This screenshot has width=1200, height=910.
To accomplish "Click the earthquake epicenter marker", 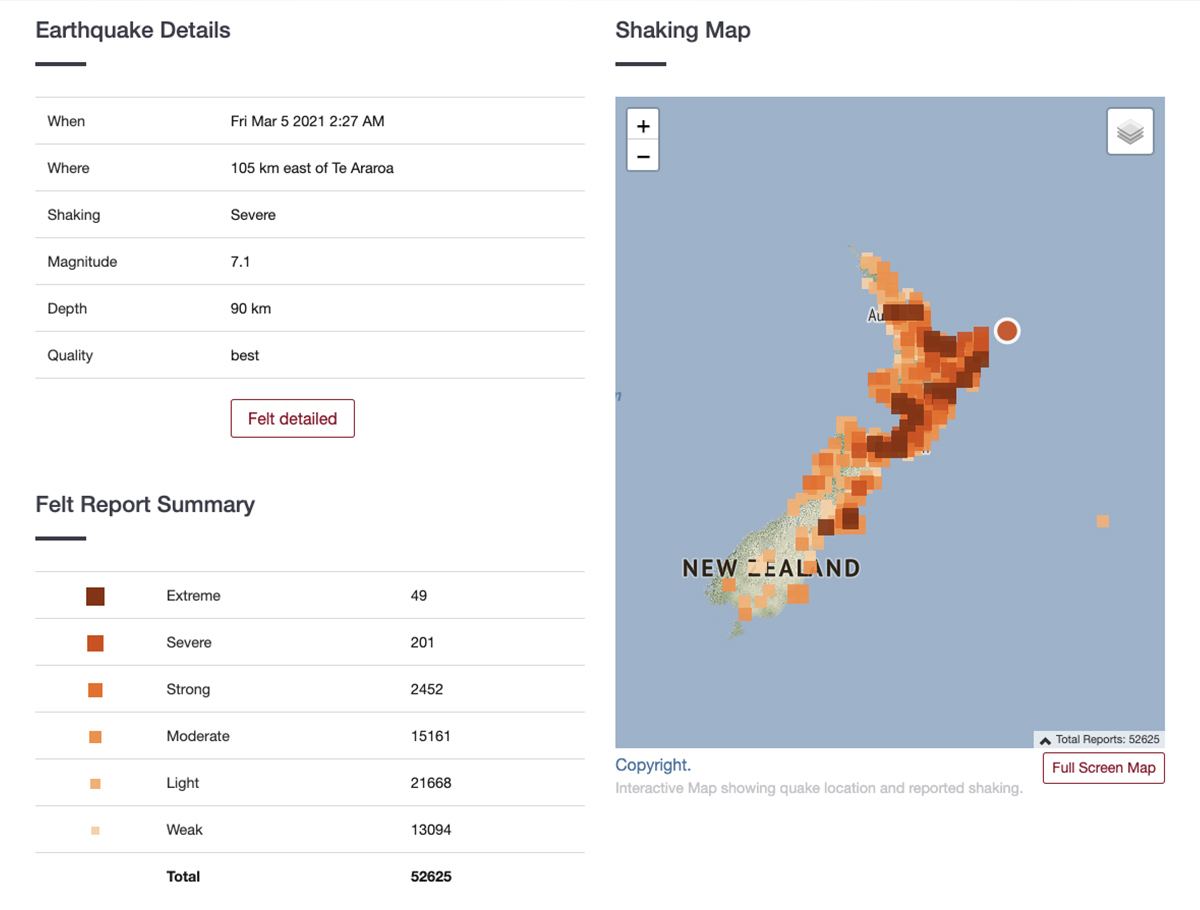I will 1007,330.
